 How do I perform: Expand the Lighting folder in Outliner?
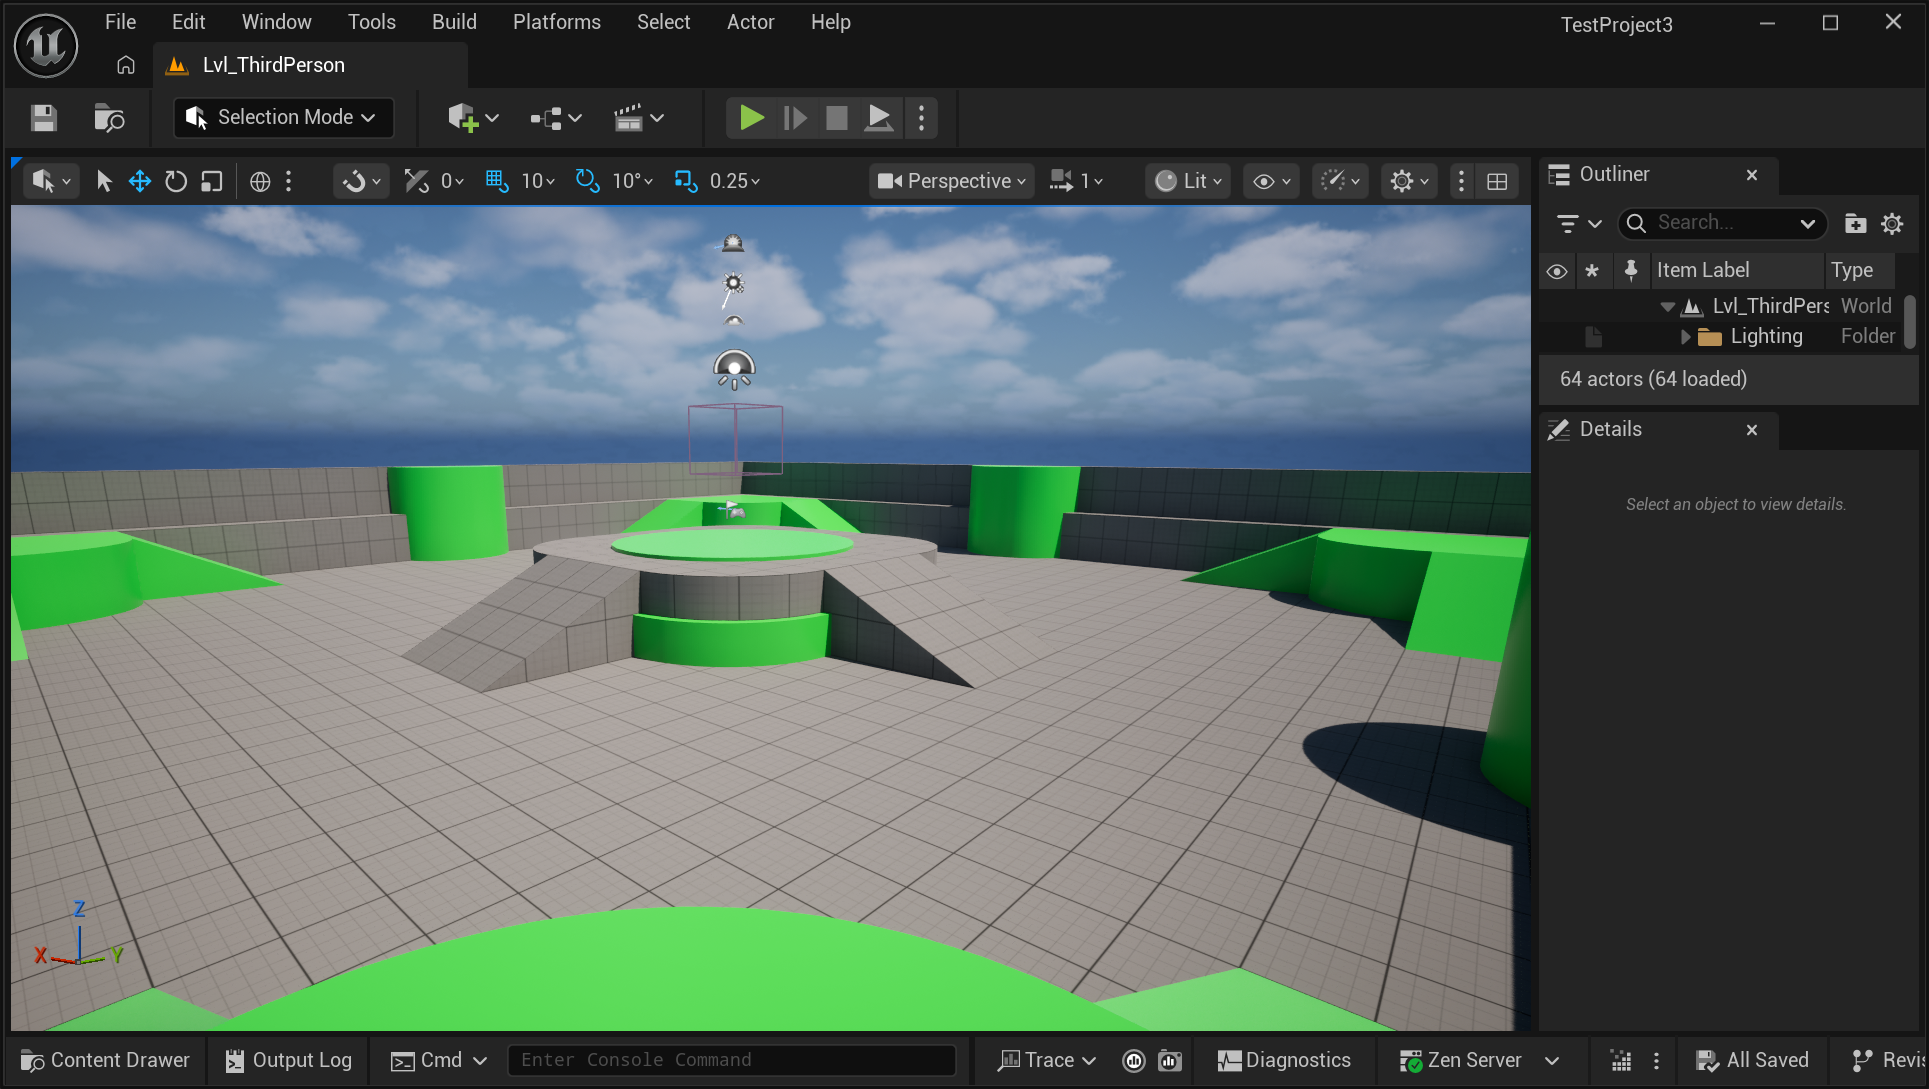pos(1686,337)
